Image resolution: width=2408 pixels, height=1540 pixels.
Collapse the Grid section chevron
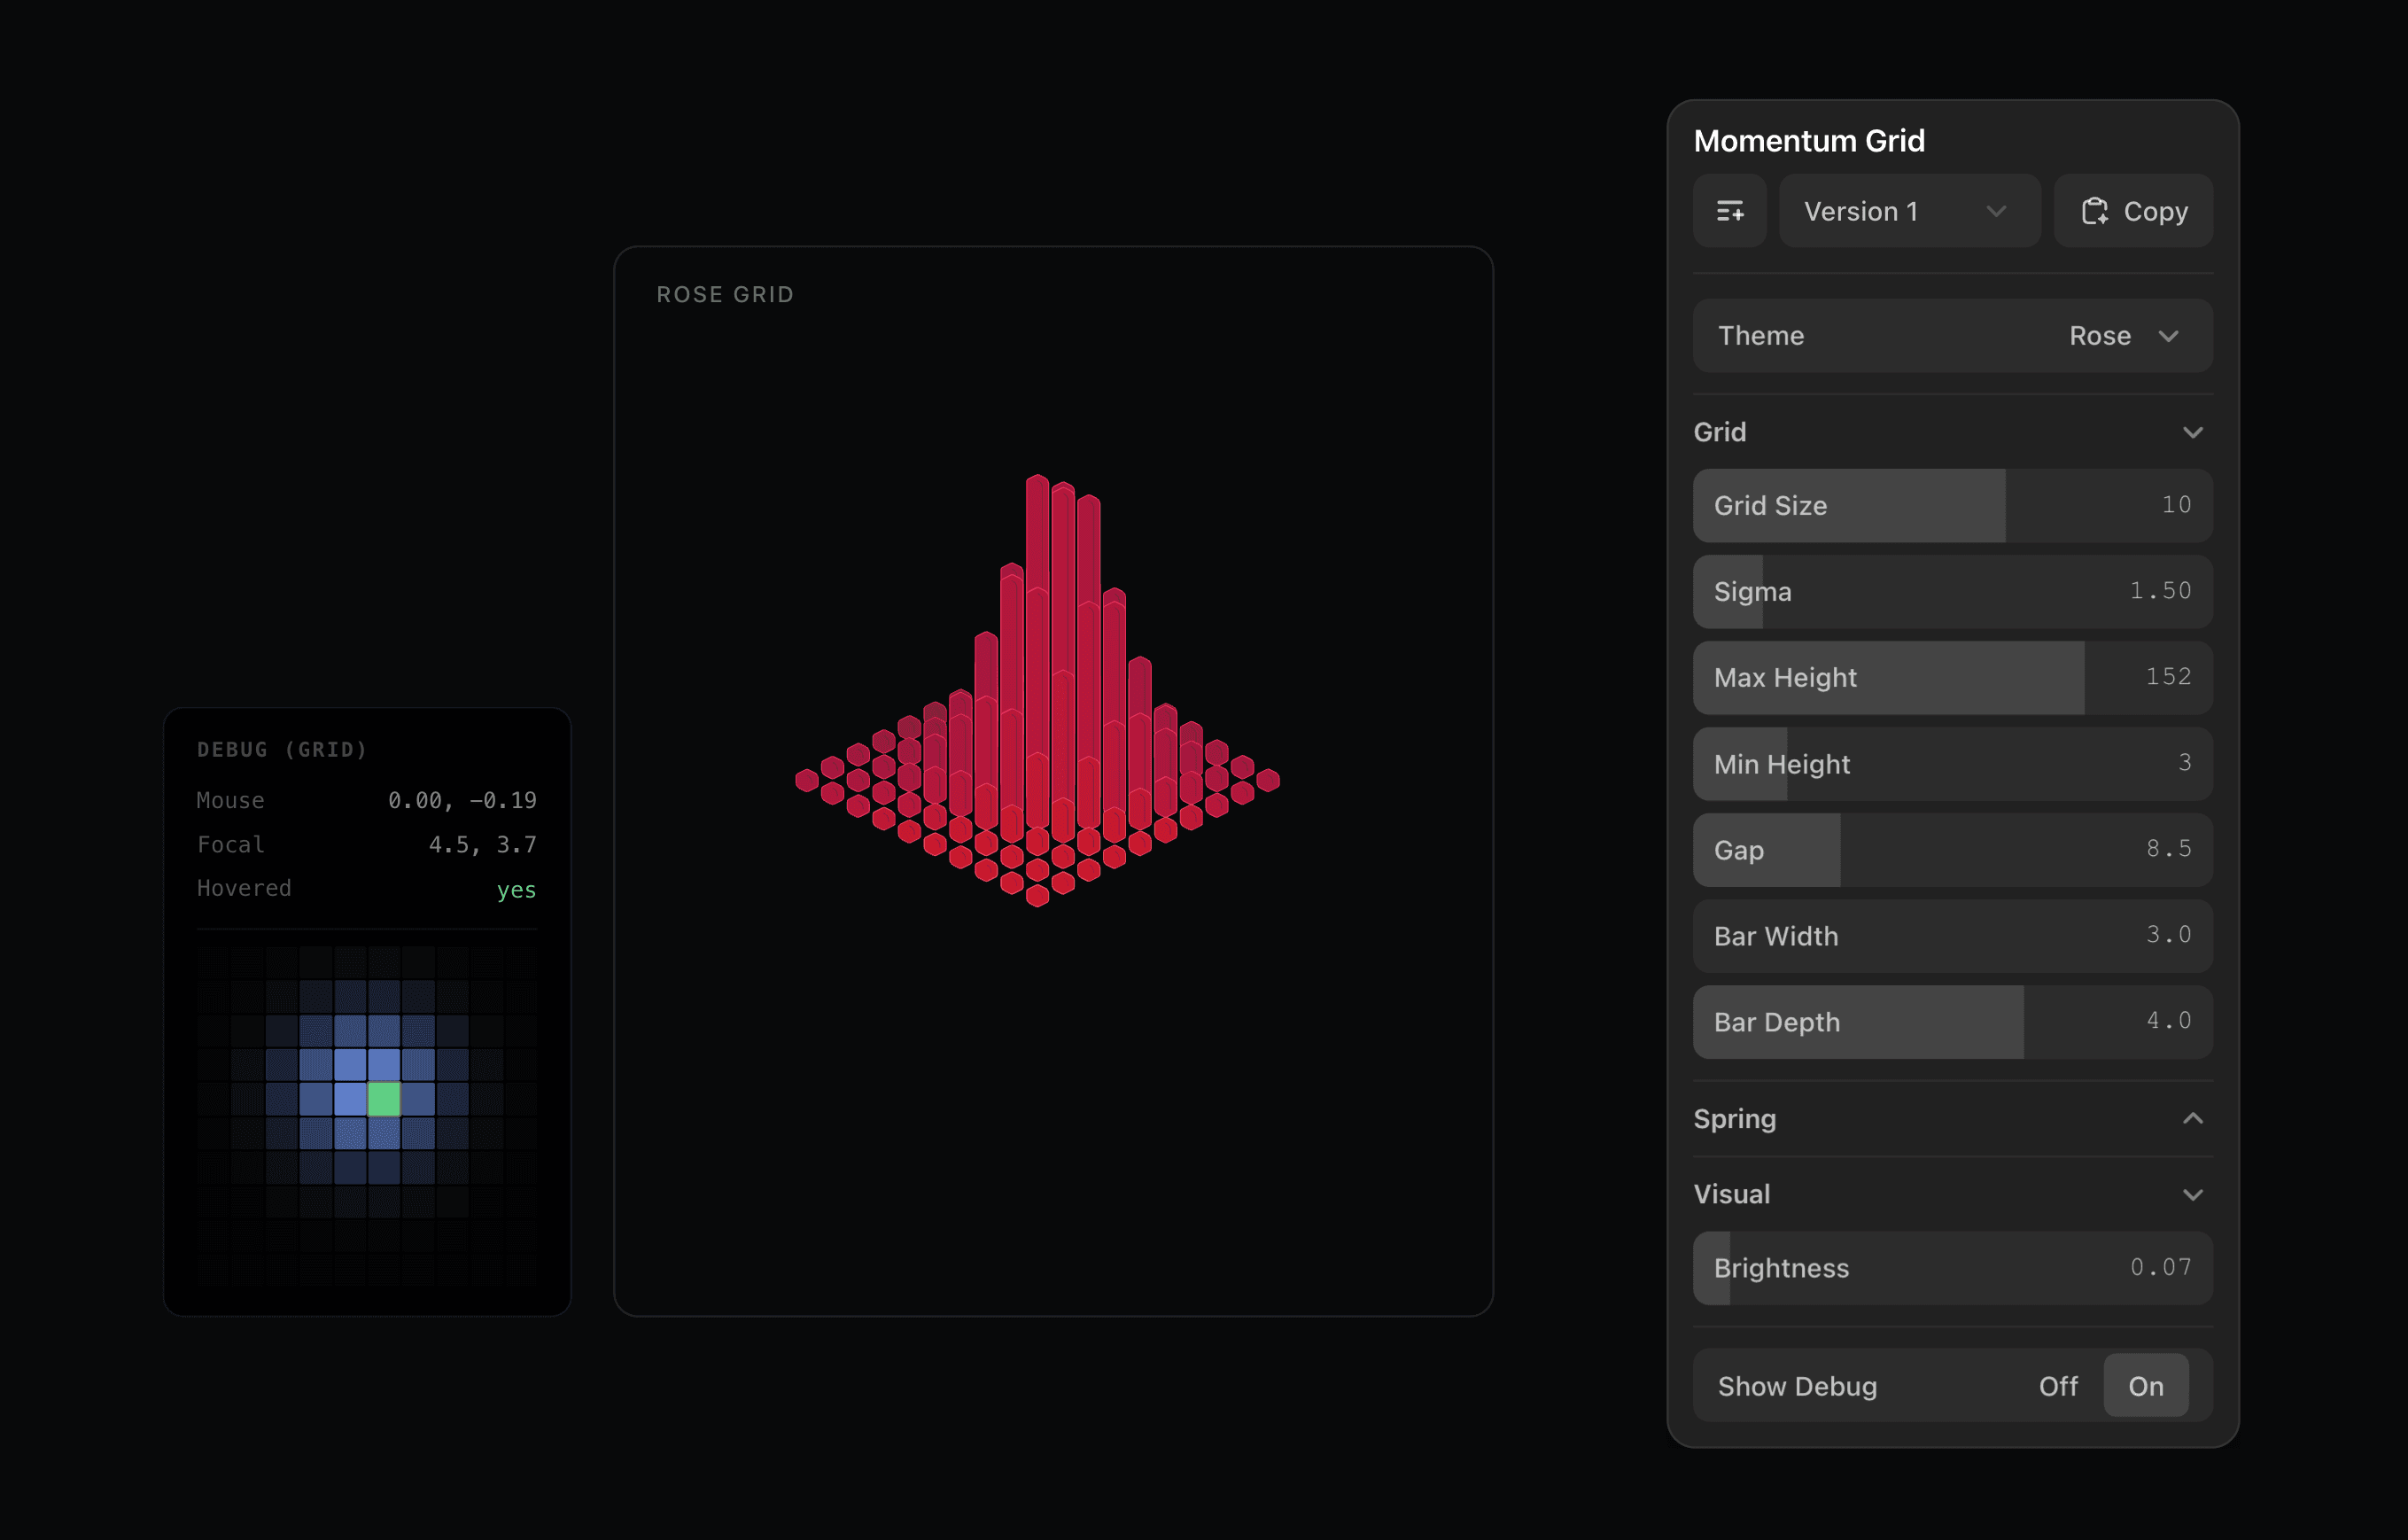[x=2192, y=433]
